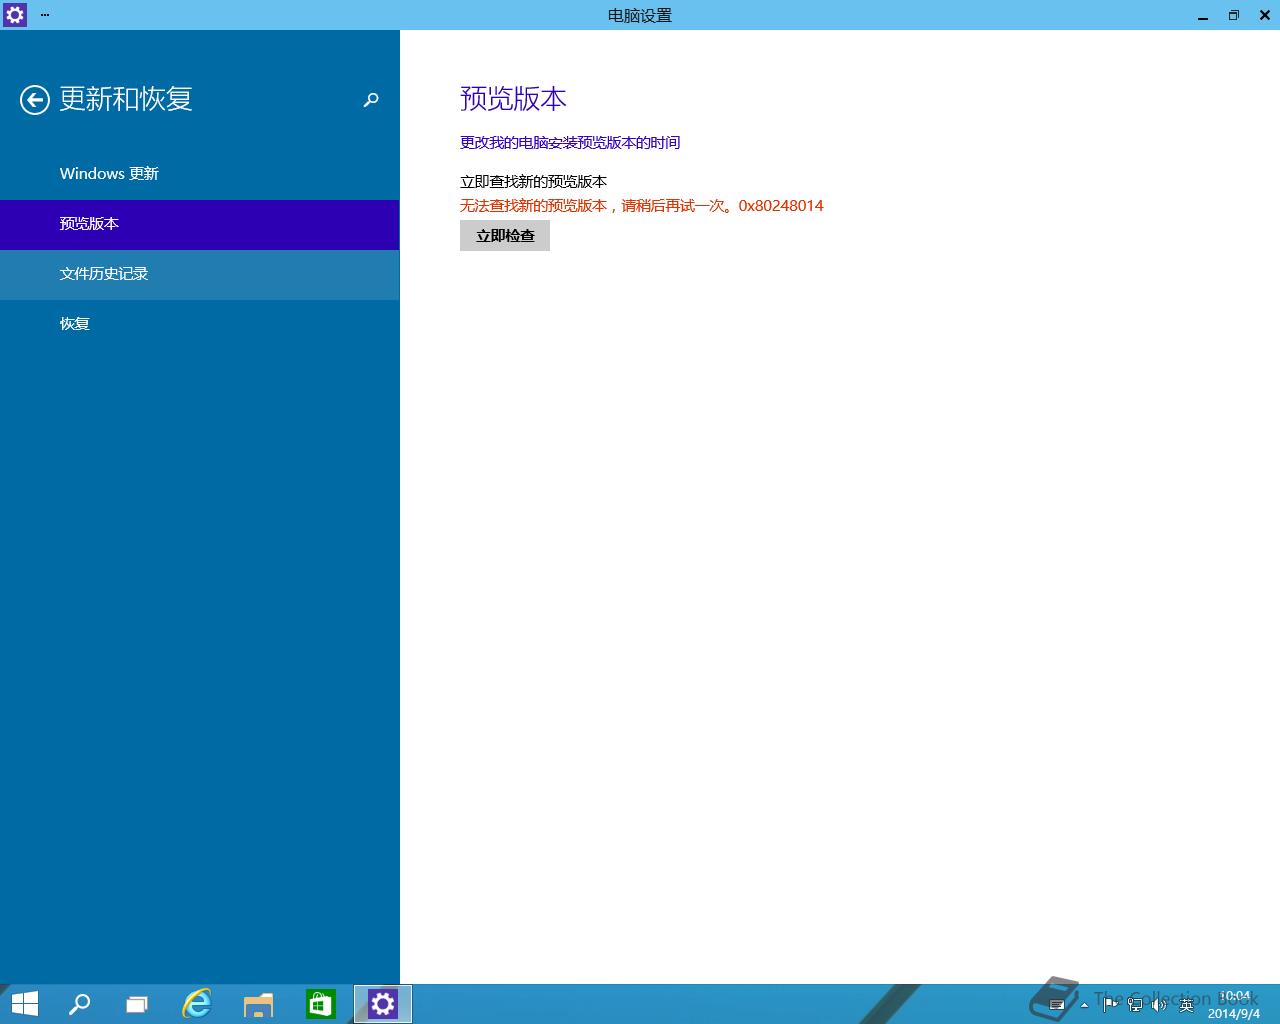Open volume speaker icon in tray
1280x1024 pixels.
point(1159,1005)
